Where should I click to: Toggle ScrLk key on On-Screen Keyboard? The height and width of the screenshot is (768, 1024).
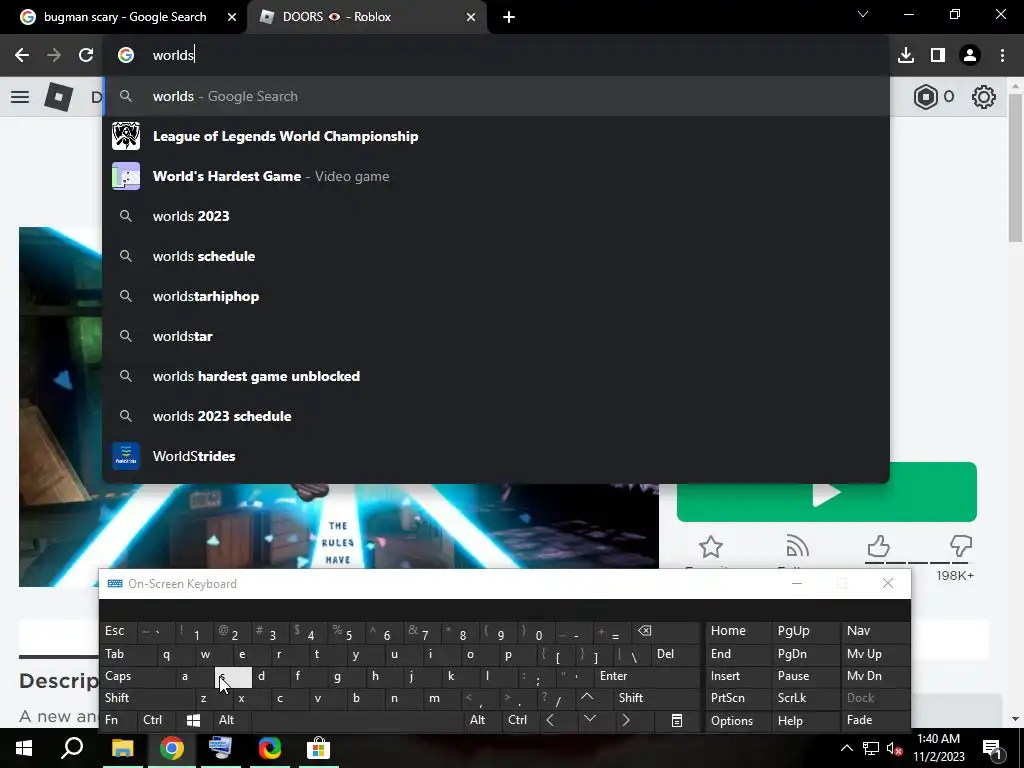pos(806,698)
